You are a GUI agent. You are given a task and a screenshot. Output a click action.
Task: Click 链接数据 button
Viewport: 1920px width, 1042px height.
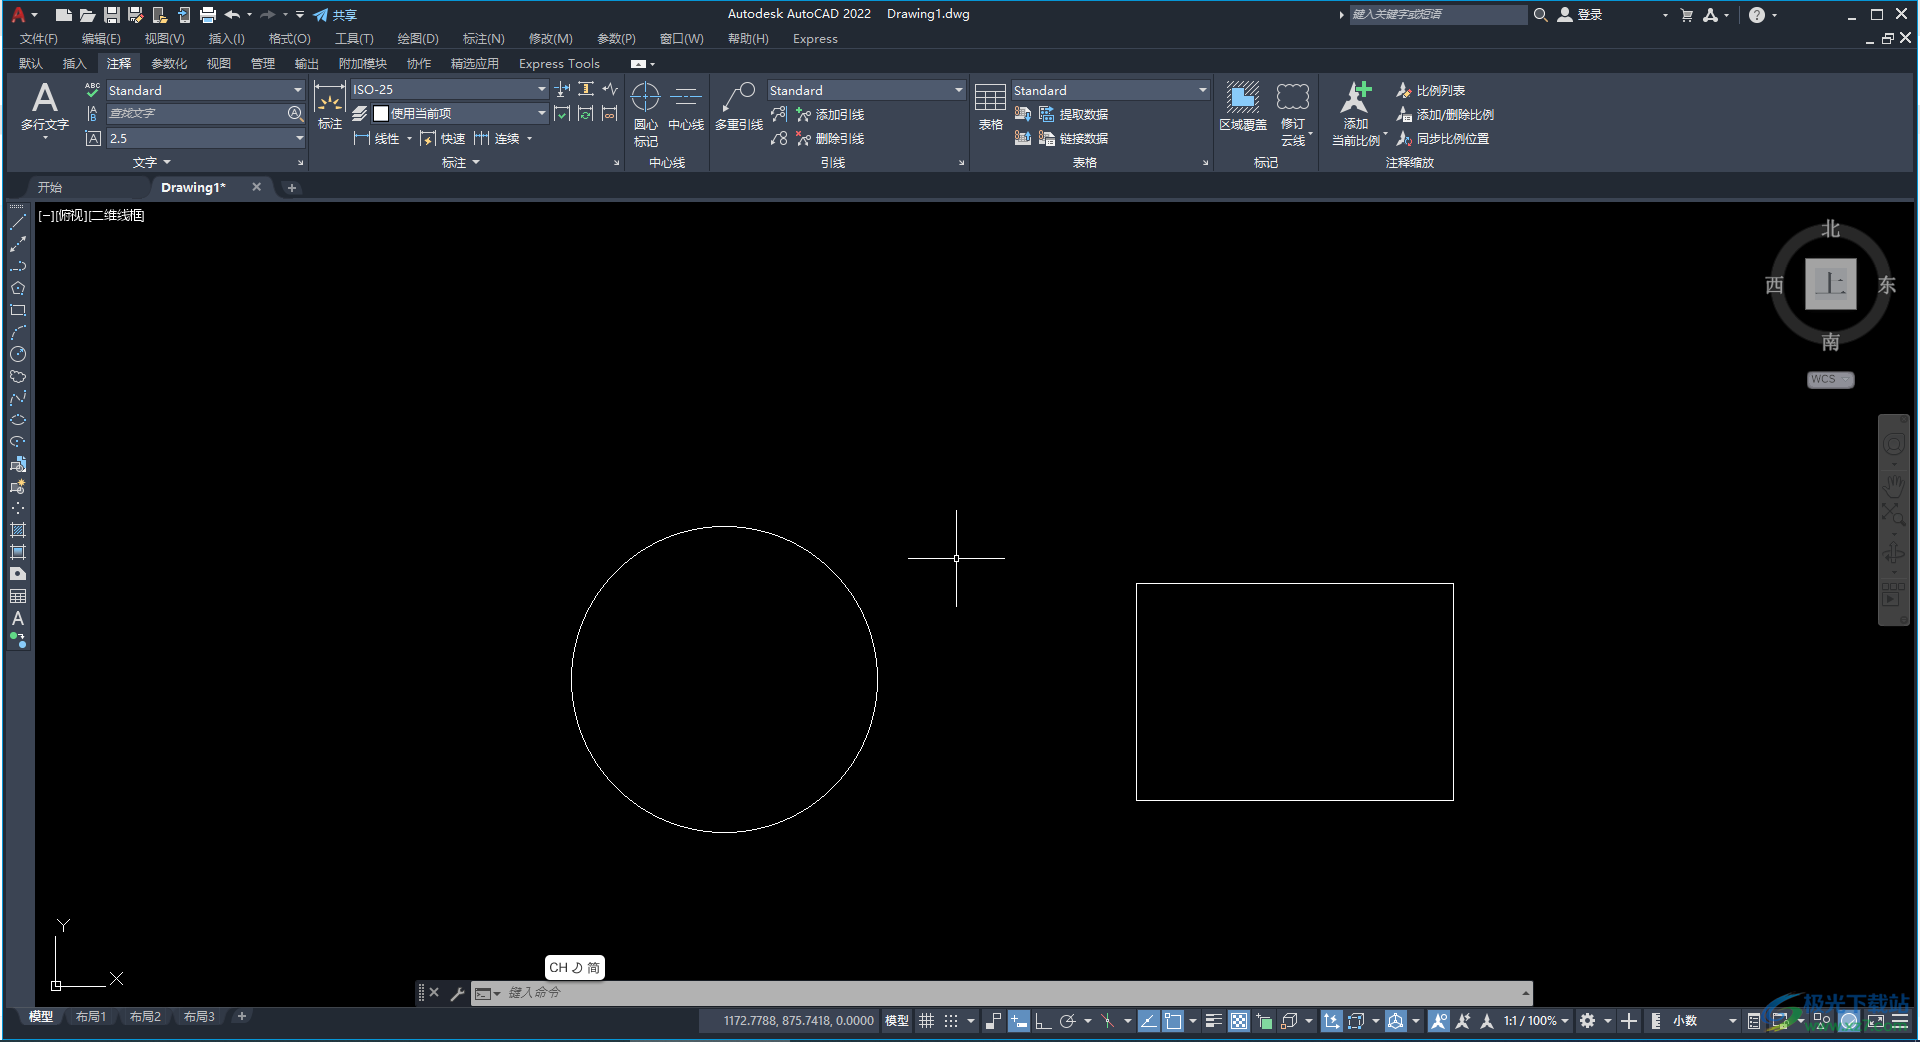coord(1074,138)
